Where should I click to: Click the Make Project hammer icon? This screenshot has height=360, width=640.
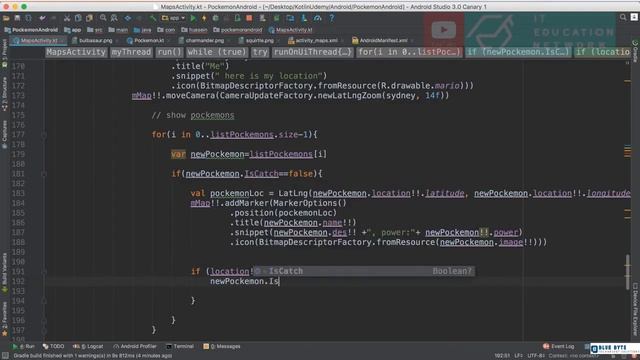pos(153,18)
